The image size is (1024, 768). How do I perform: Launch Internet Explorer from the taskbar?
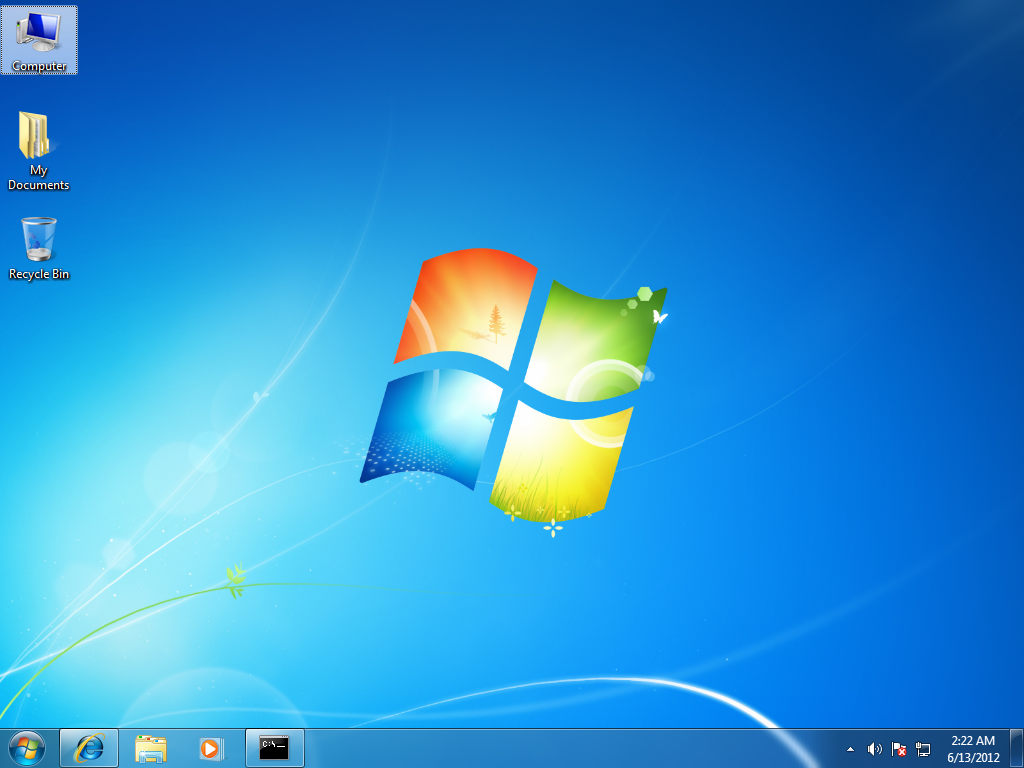pos(89,747)
